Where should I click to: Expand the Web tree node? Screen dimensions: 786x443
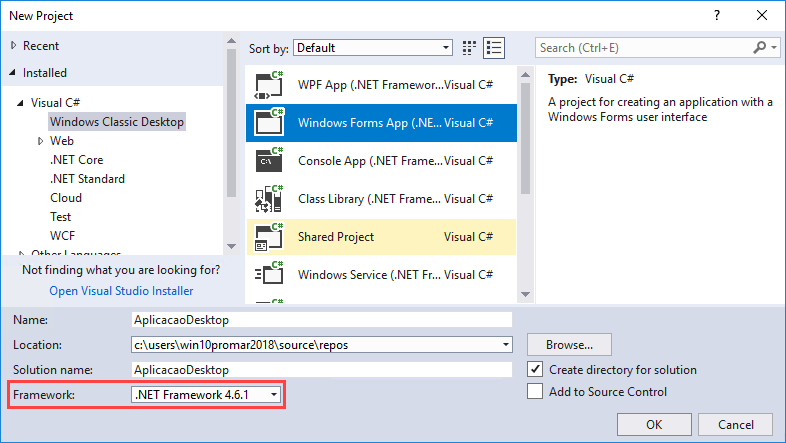(41, 141)
